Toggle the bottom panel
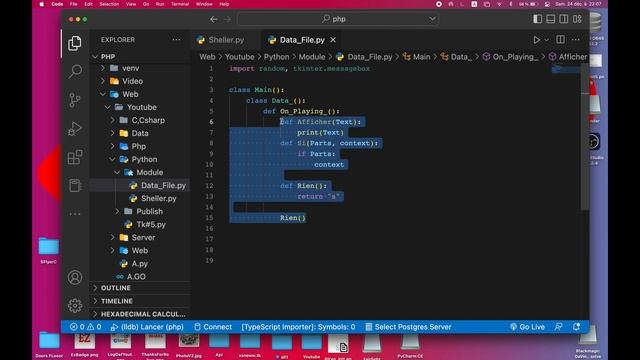This screenshot has width=640, height=360. (551, 19)
